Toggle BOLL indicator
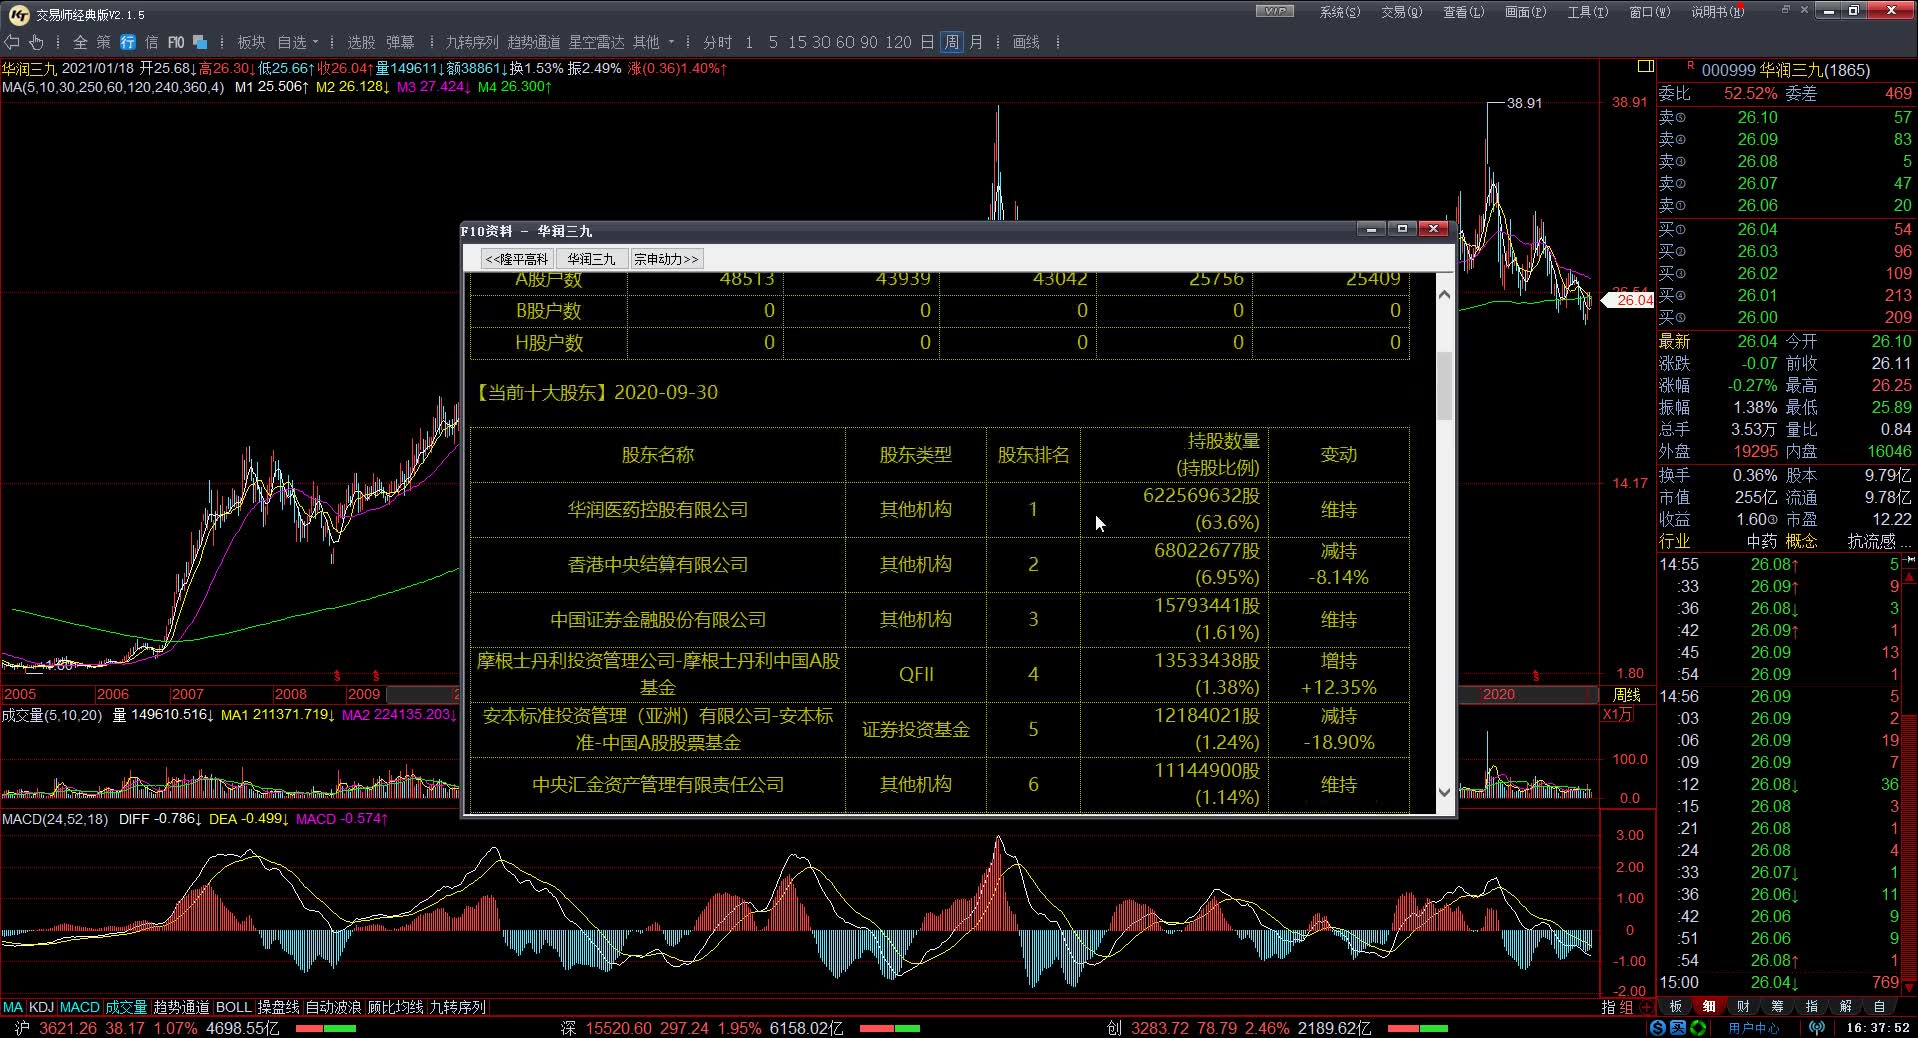Viewport: 1918px width, 1038px height. (234, 1007)
